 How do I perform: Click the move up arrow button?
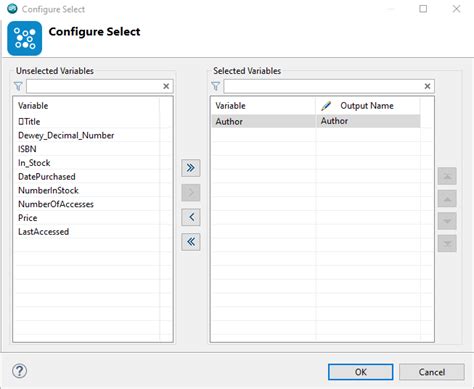(447, 199)
